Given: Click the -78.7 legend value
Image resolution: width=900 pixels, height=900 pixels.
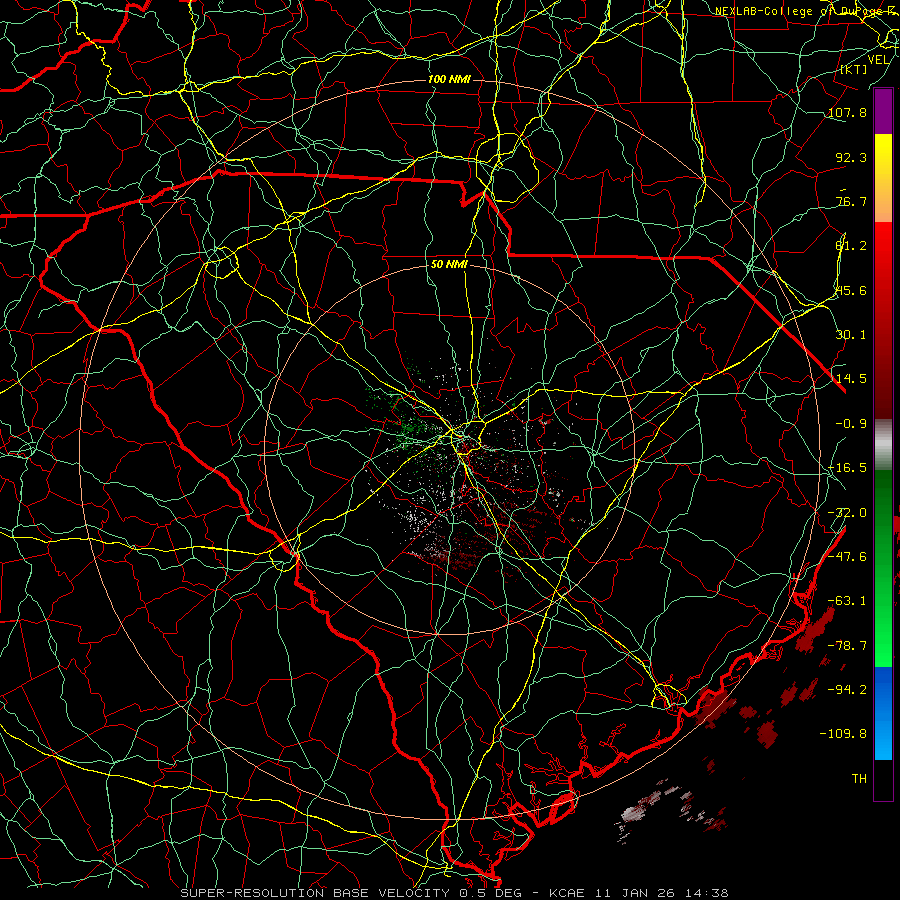Looking at the screenshot, I should (847, 646).
